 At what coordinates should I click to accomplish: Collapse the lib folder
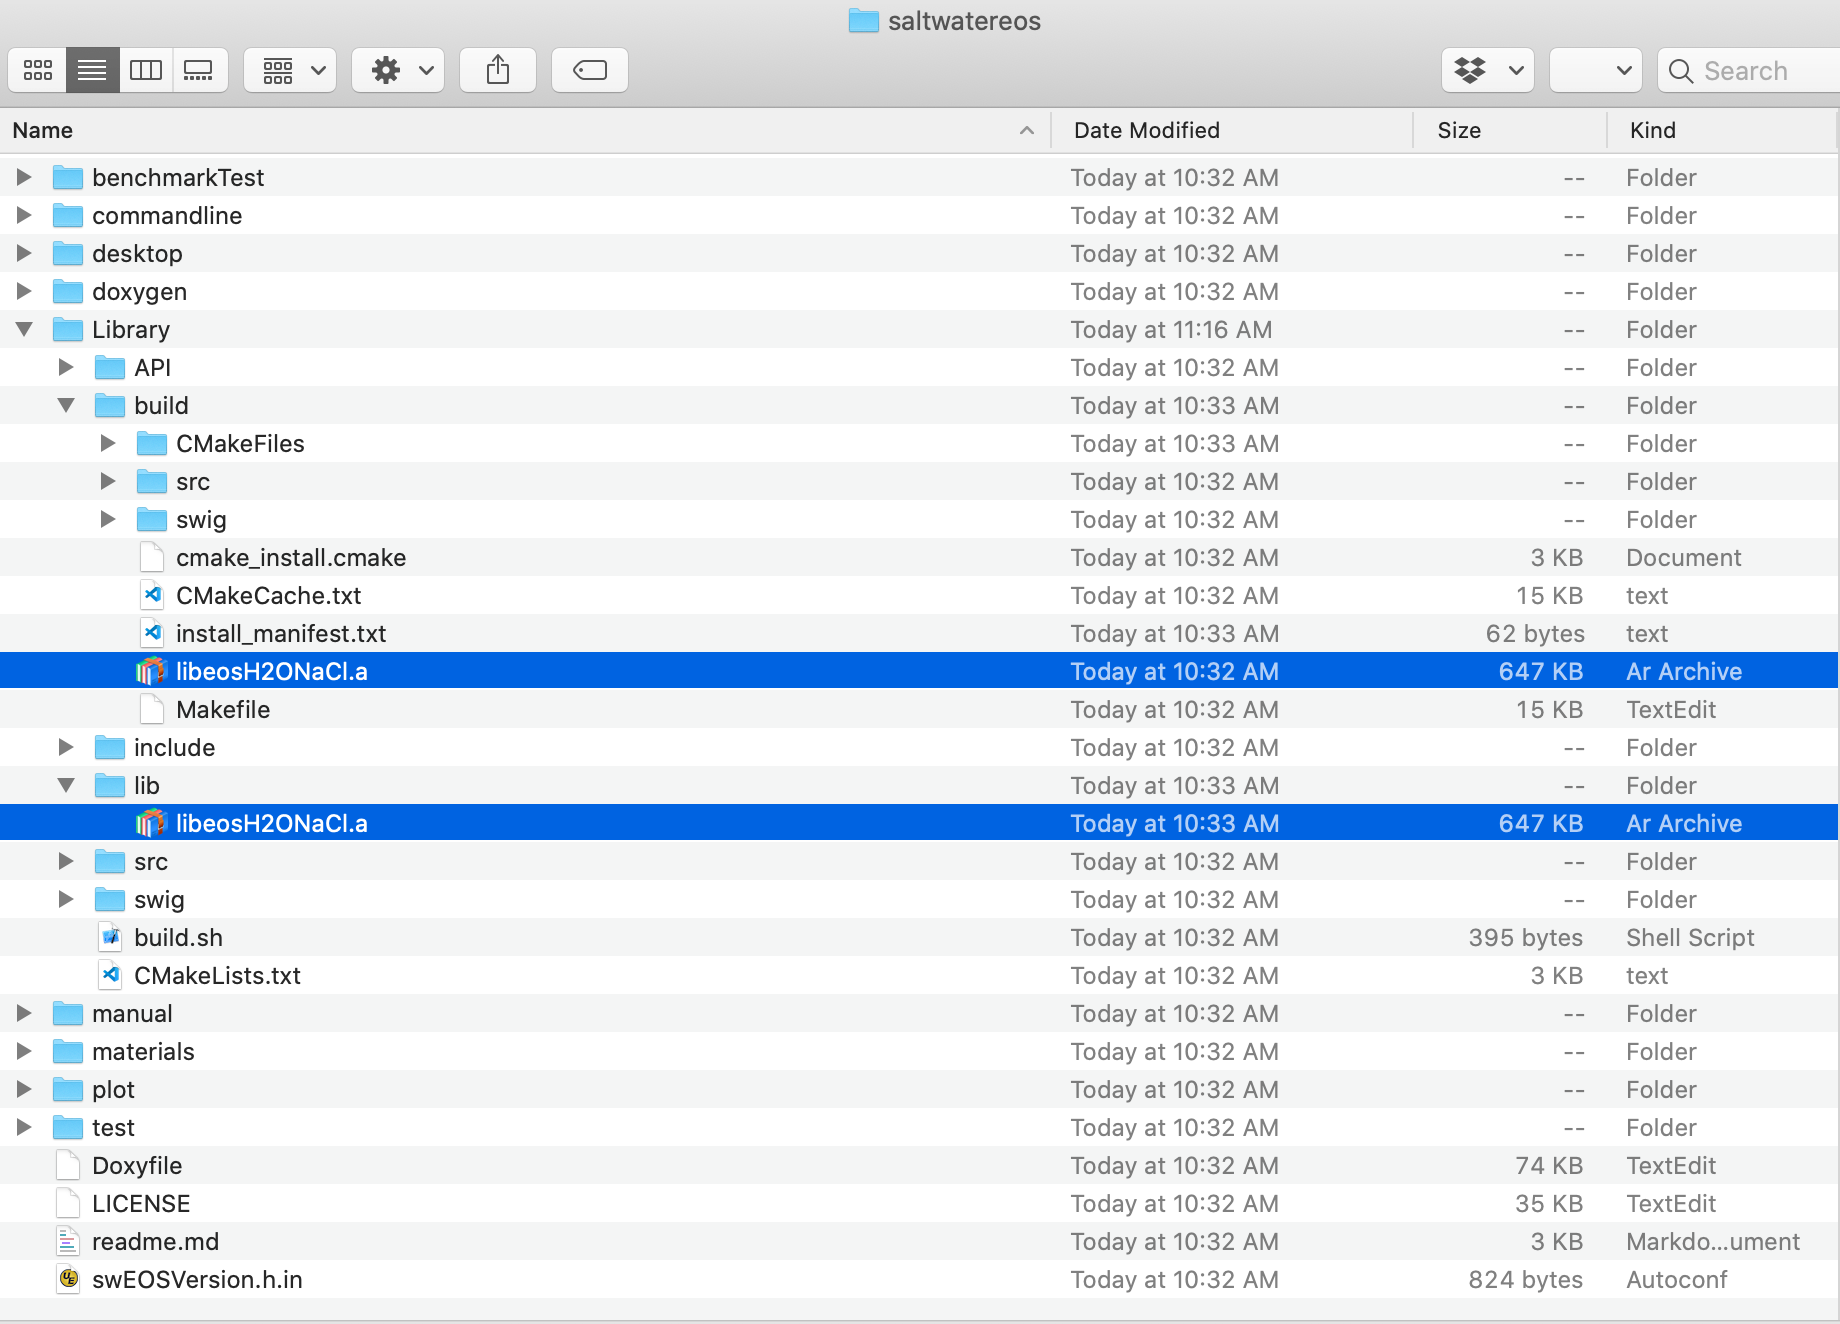[x=66, y=785]
